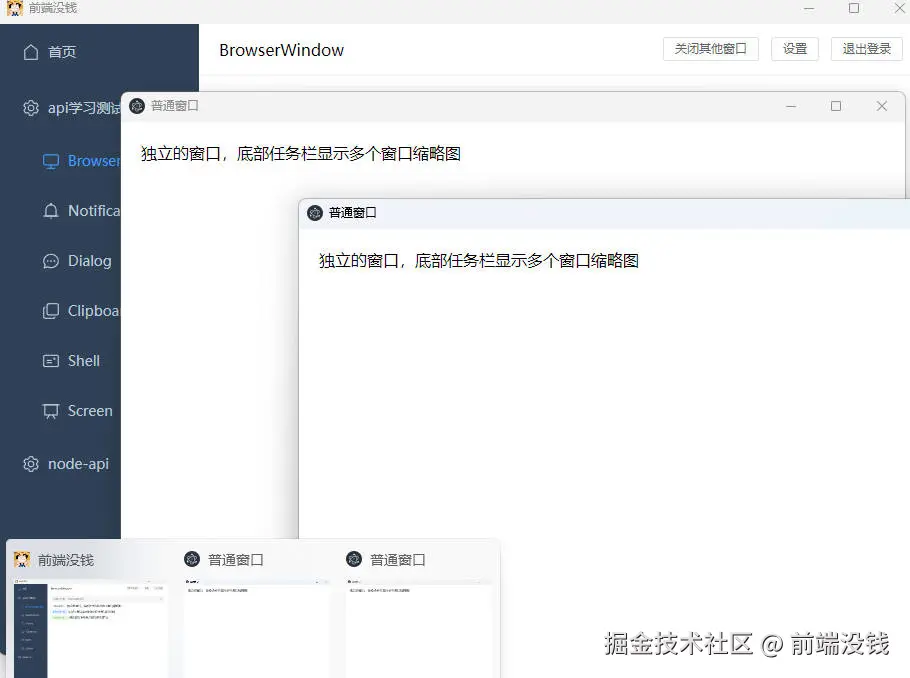Click the 前端没钱 app logo in title bar

tap(14, 8)
